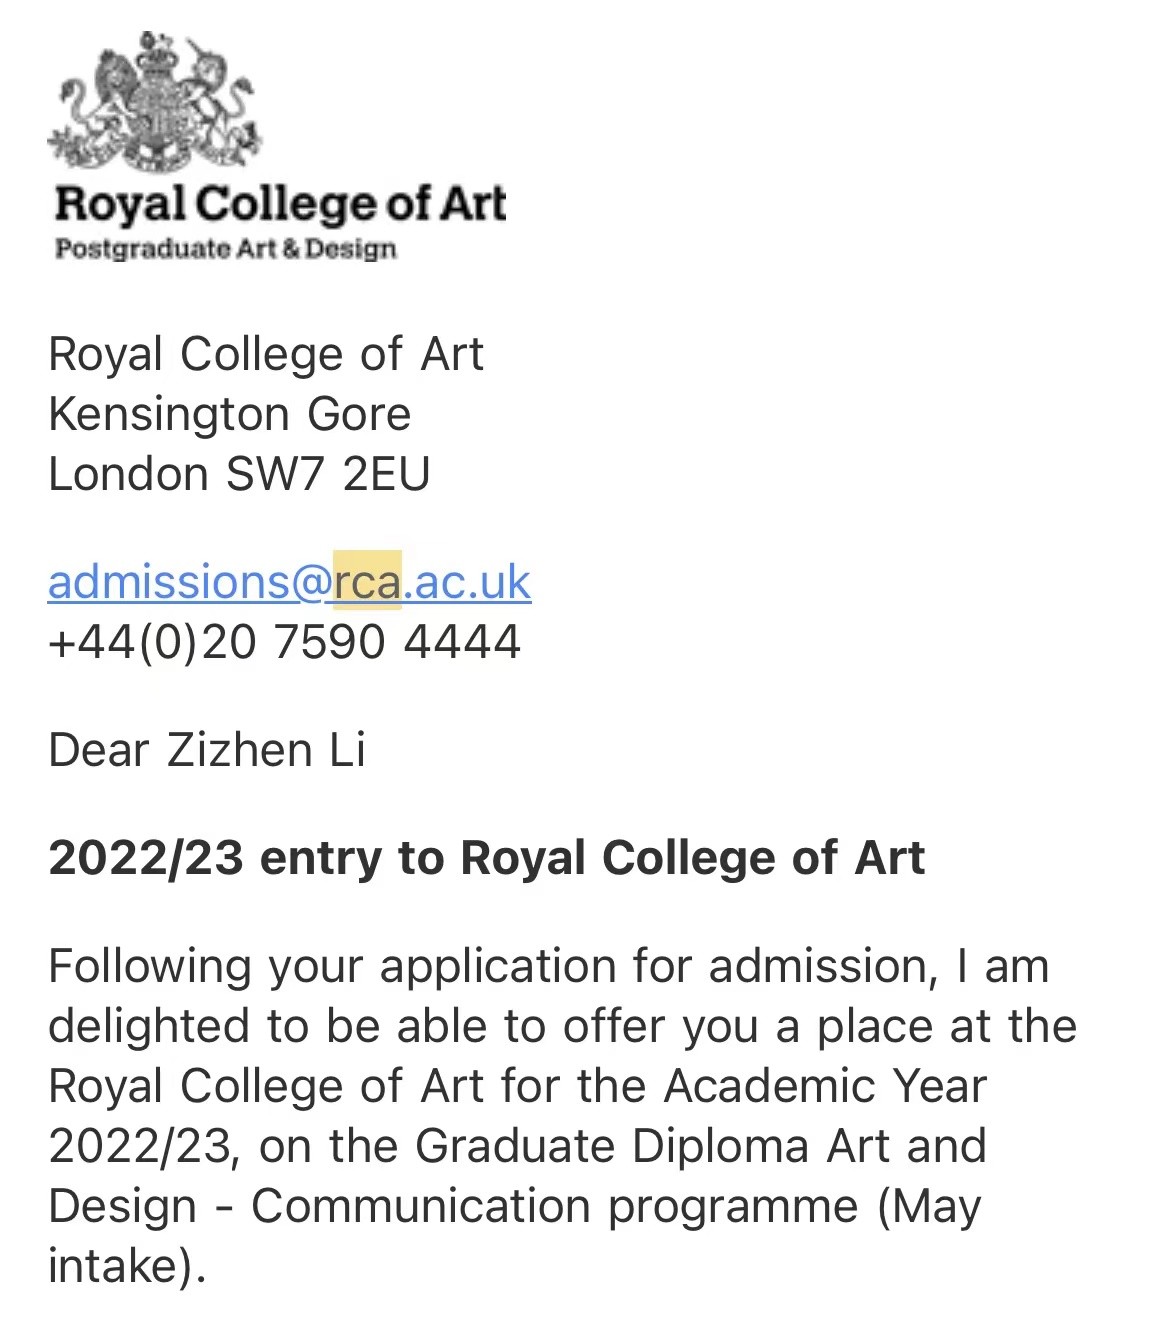Click the royal coat of arms crest

point(153,102)
